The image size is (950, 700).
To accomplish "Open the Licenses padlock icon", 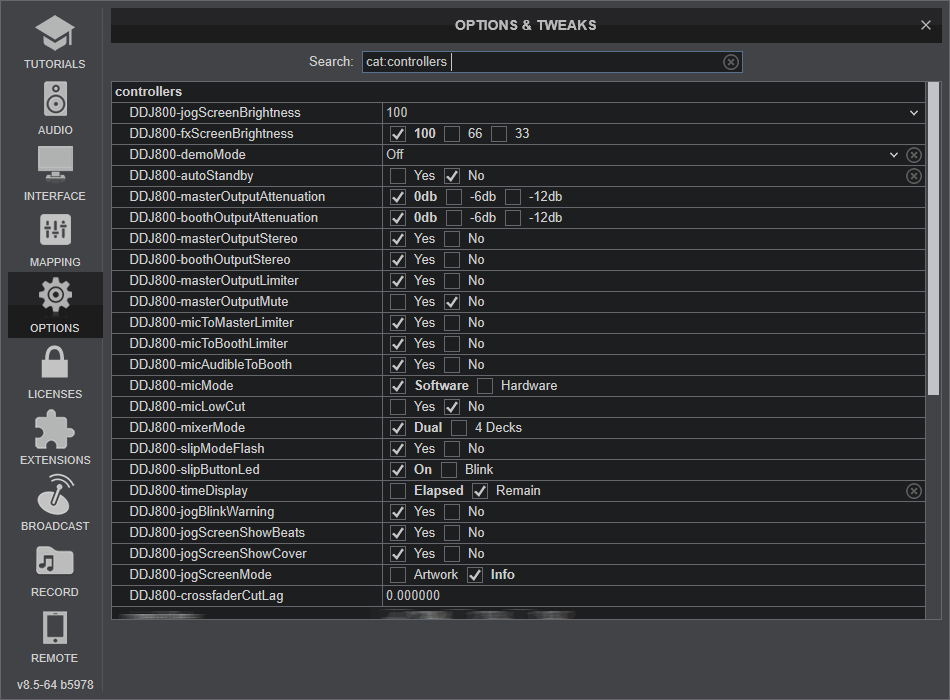I will [x=55, y=363].
